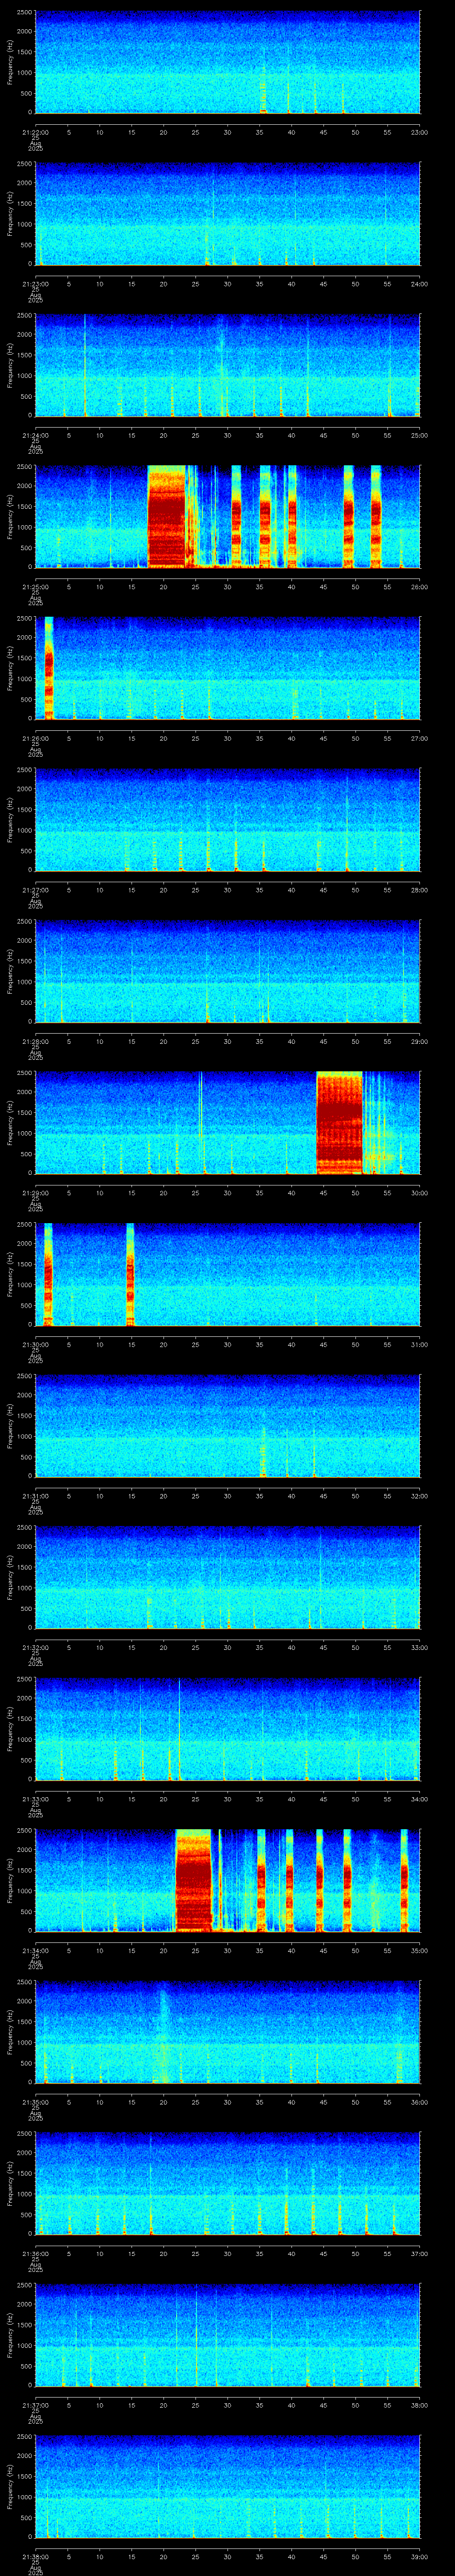Click the "36:00" end time label

(x=420, y=2102)
